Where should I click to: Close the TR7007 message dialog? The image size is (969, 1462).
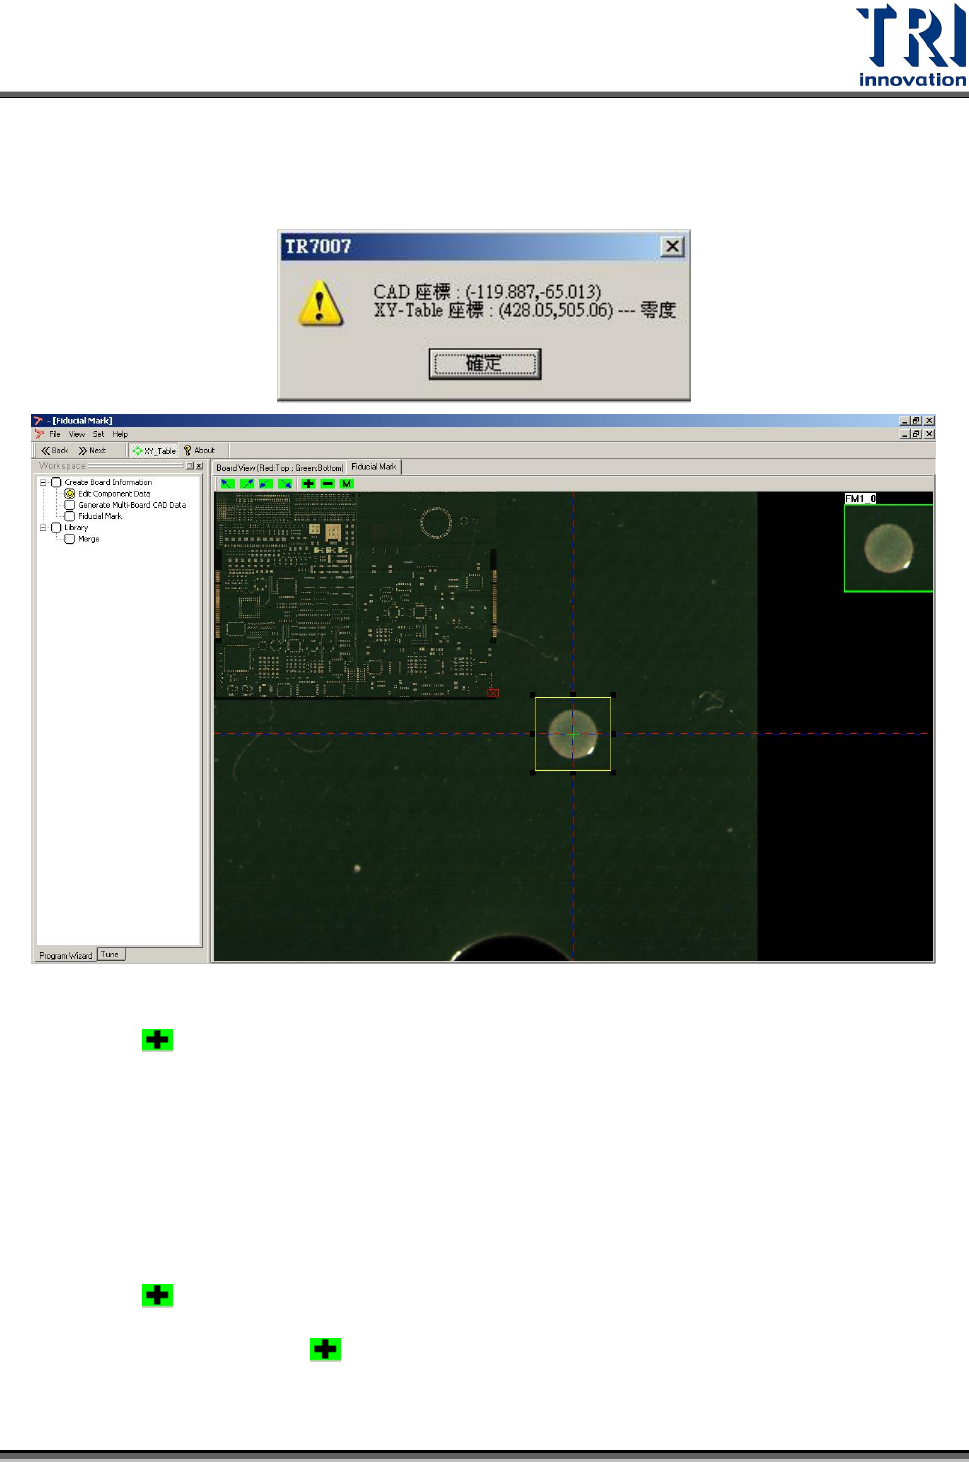pos(673,246)
